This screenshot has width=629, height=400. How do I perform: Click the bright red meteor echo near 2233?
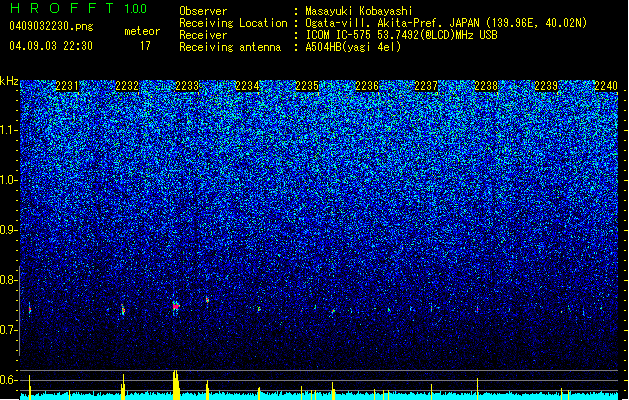176,307
